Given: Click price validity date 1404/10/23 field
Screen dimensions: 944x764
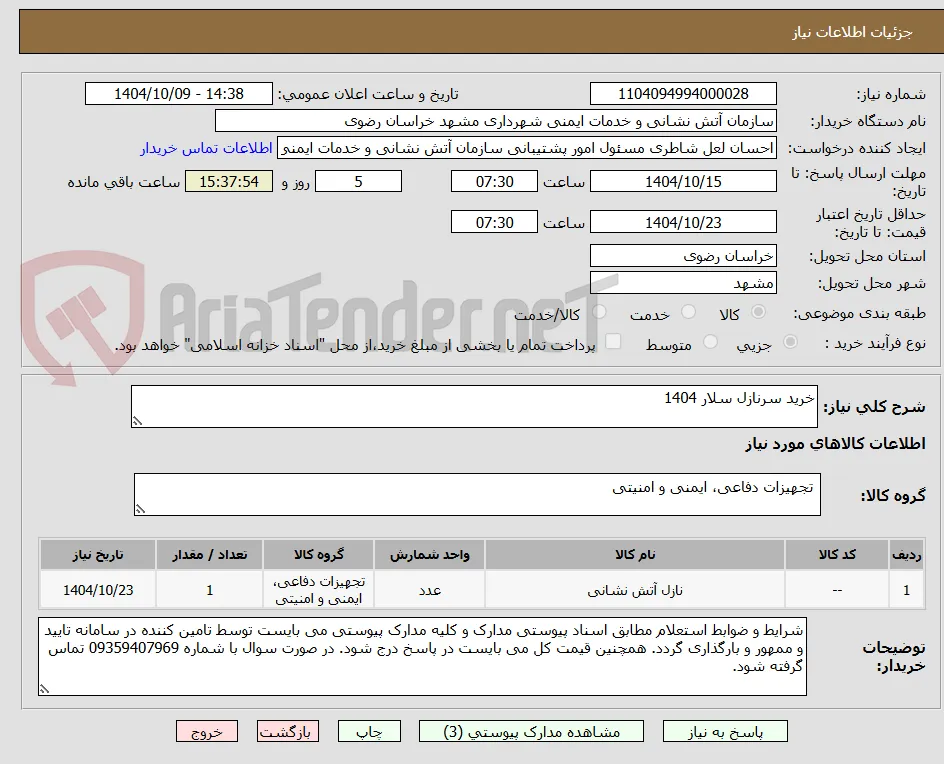Looking at the screenshot, I should pos(683,222).
